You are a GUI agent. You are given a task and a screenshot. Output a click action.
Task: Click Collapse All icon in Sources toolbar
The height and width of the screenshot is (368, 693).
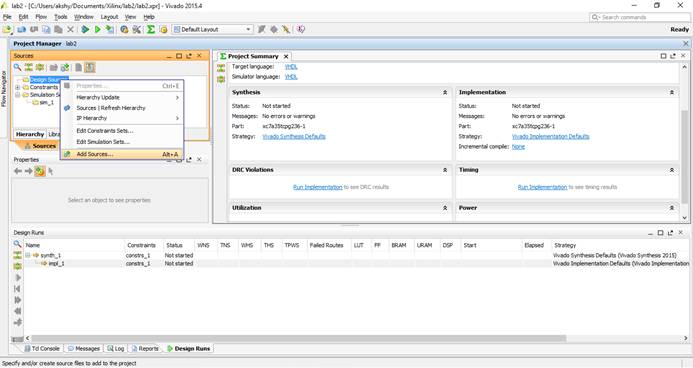(29, 67)
